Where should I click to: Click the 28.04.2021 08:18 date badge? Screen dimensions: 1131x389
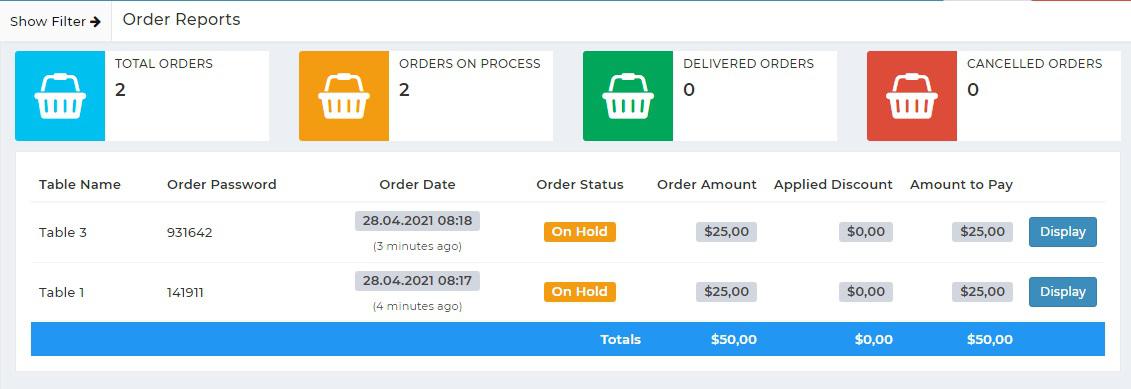417,221
